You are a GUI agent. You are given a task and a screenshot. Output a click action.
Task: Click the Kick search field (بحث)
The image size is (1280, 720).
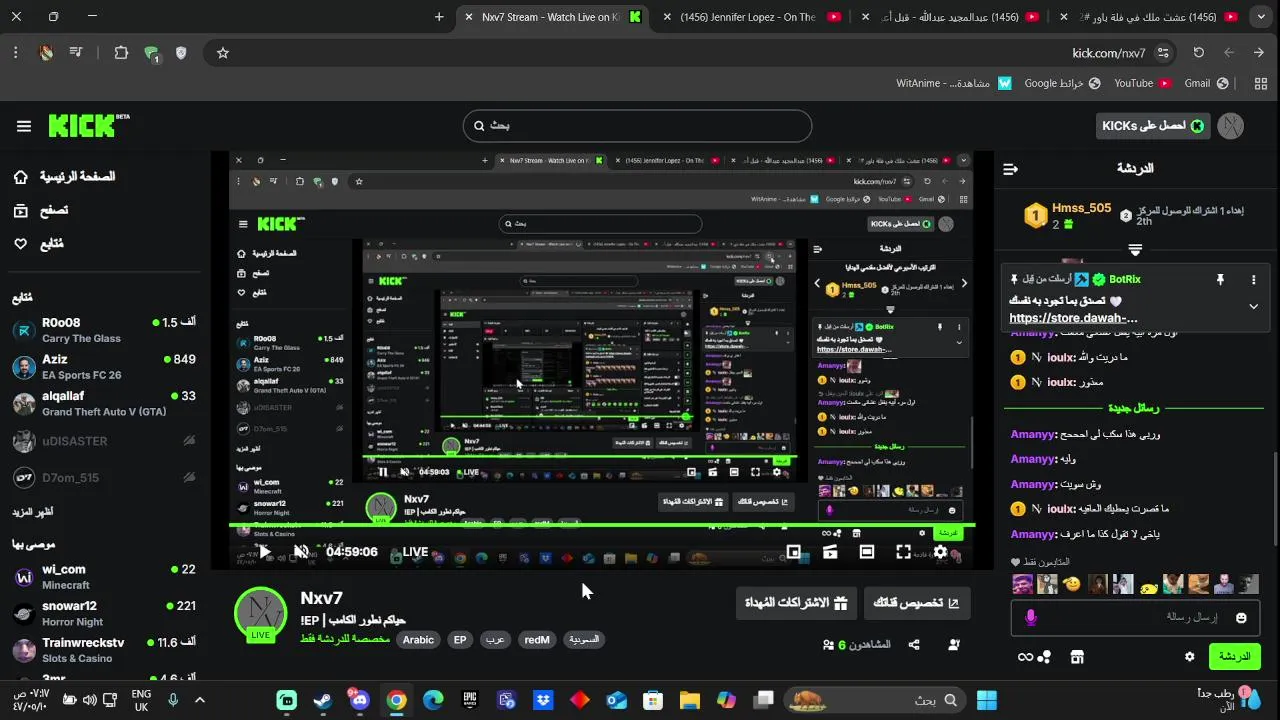pyautogui.click(x=637, y=126)
